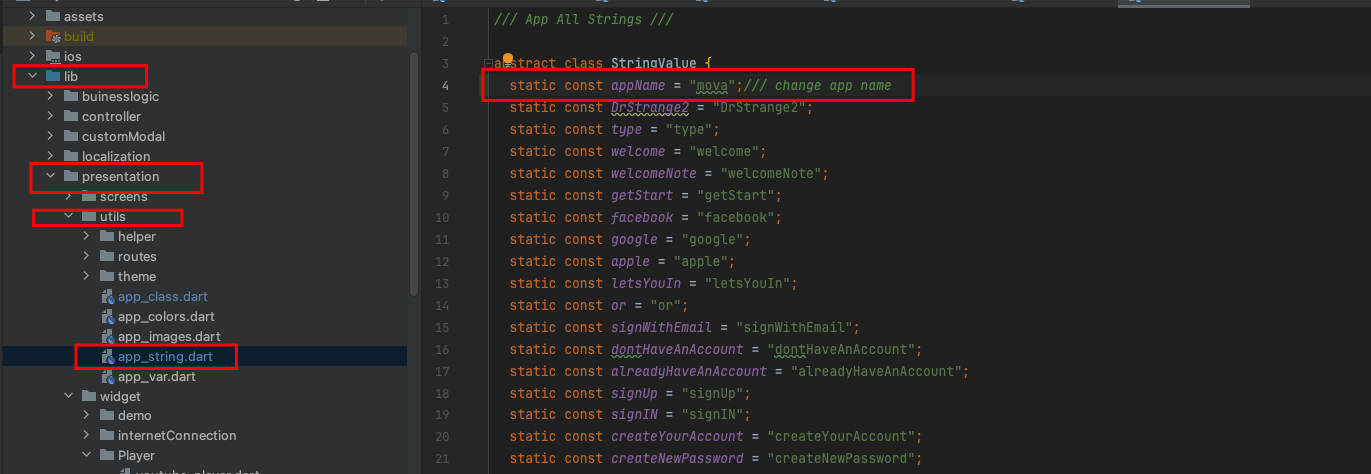Expand the helper folder
Image resolution: width=1371 pixels, height=474 pixels.
[87, 237]
